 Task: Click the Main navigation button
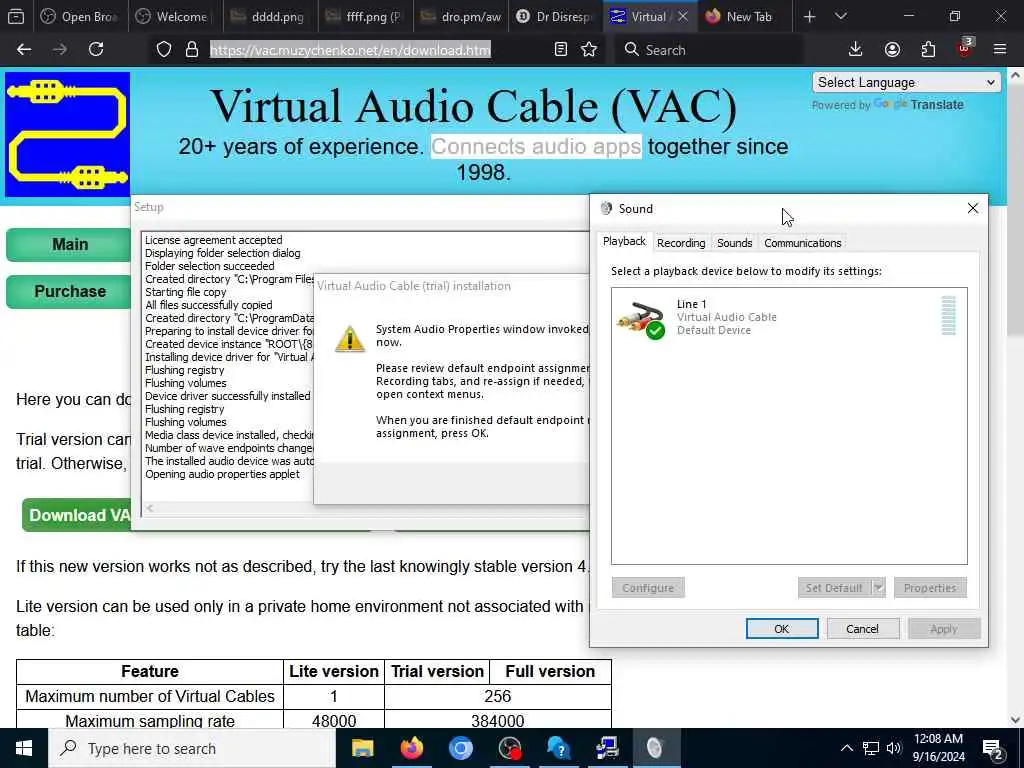pyautogui.click(x=69, y=244)
